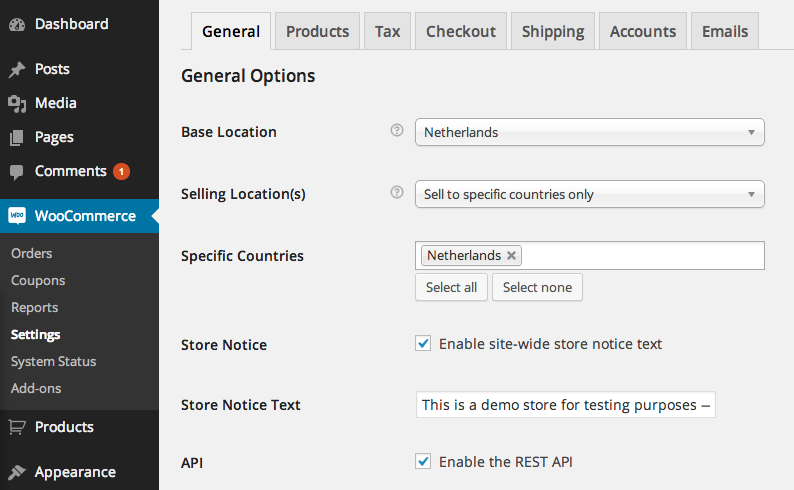
Task: Disable site-wide store notice checkbox
Action: pyautogui.click(x=423, y=344)
